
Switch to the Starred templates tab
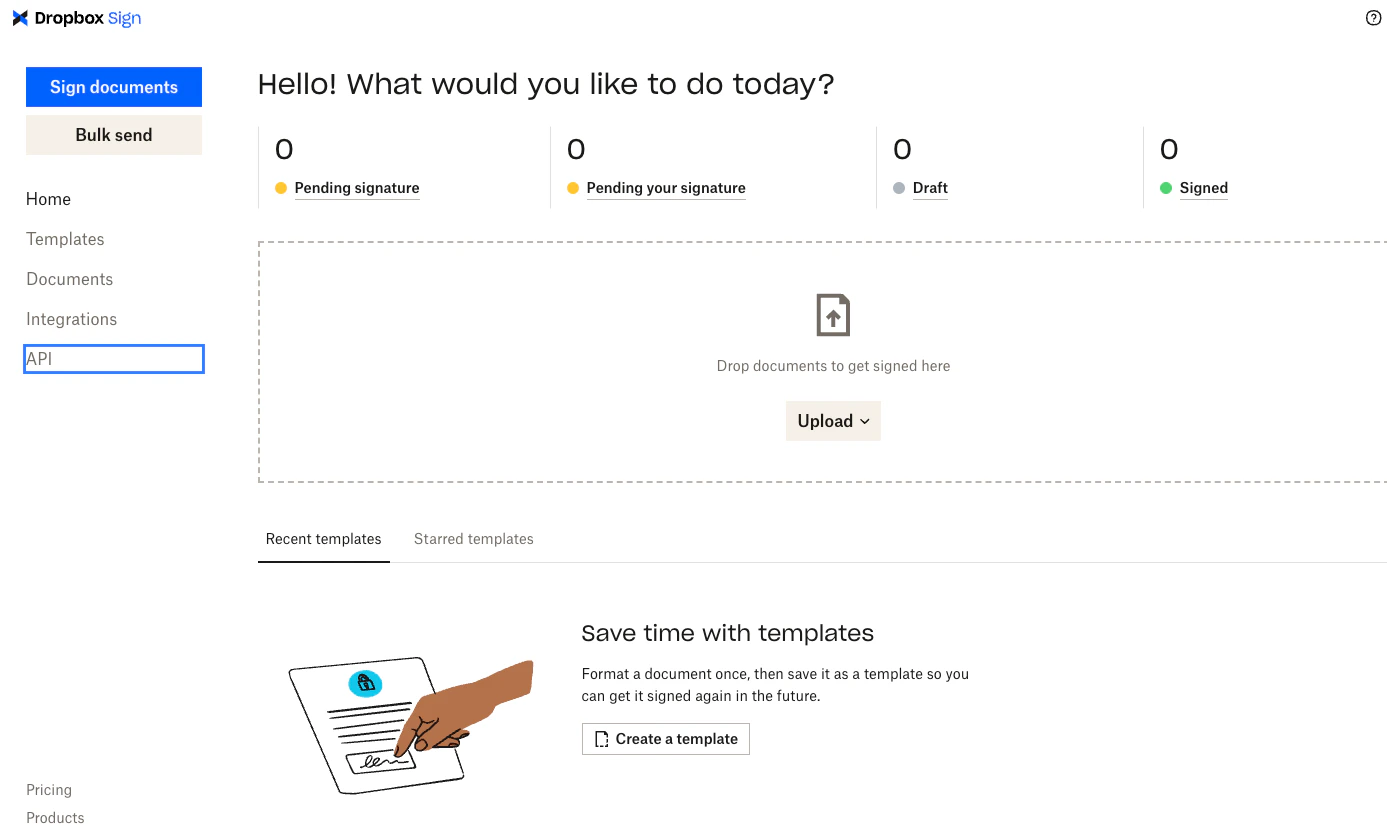click(474, 539)
